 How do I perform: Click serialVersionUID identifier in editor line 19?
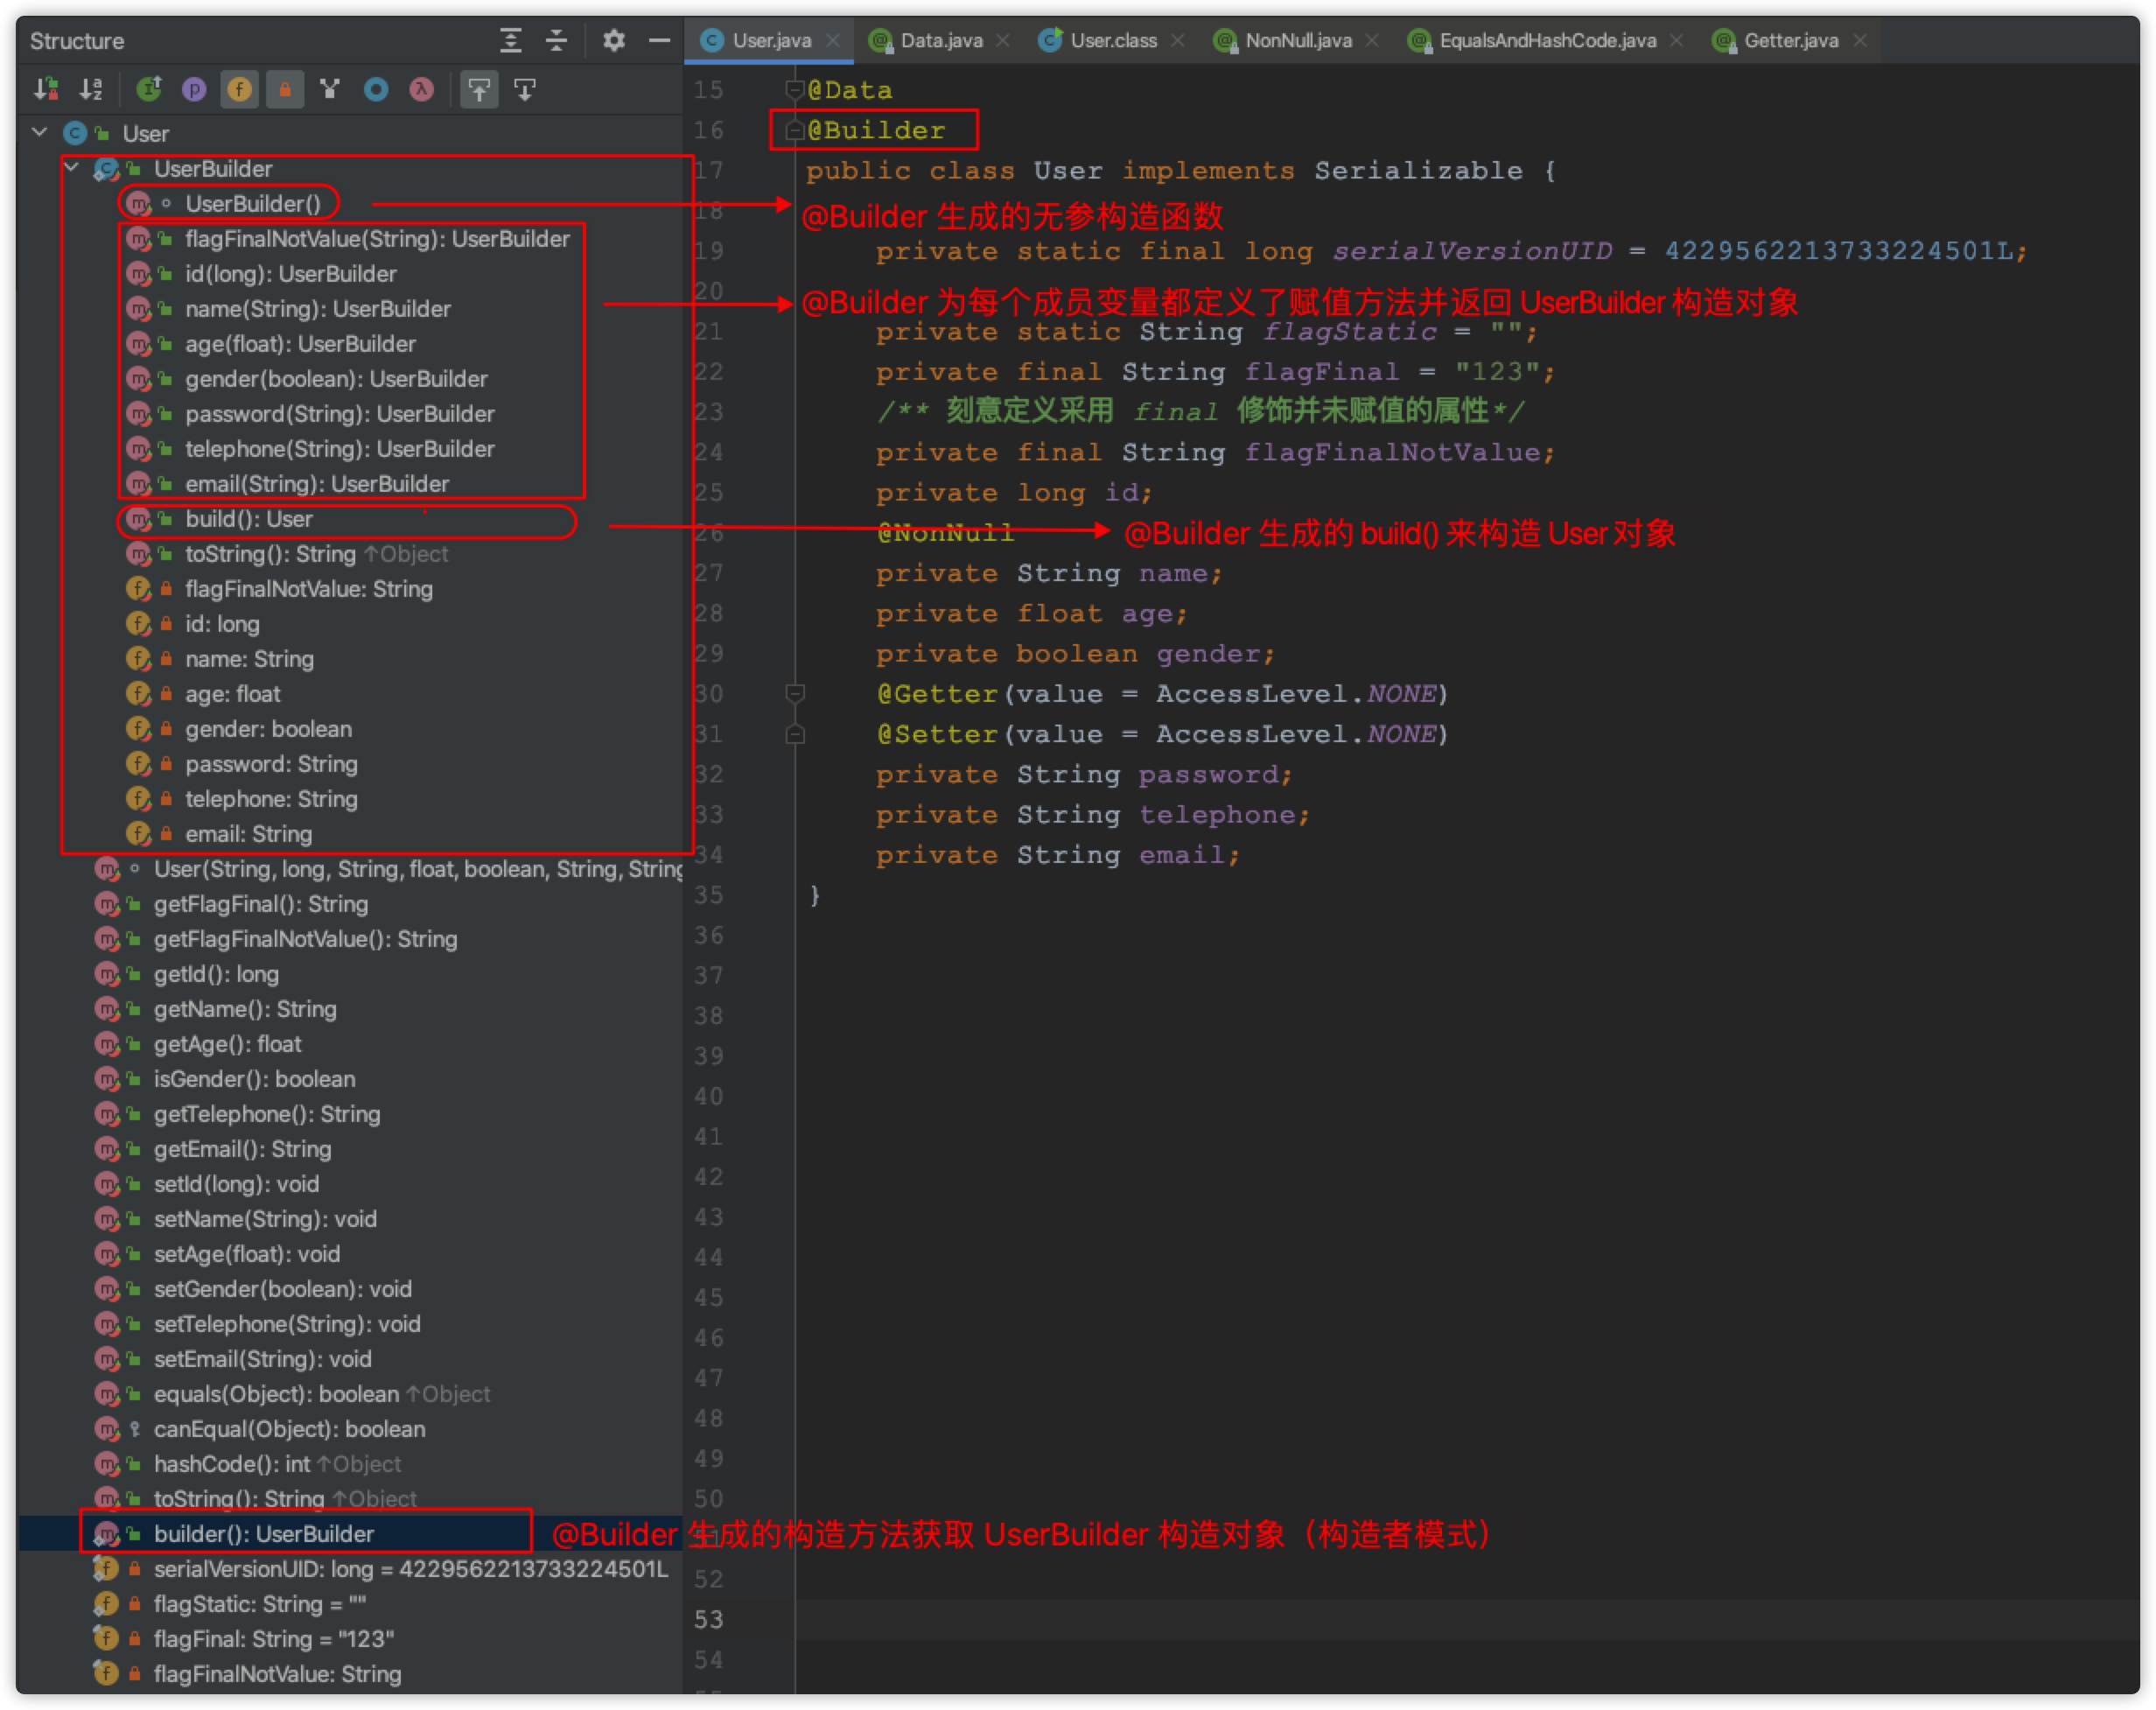point(1472,251)
